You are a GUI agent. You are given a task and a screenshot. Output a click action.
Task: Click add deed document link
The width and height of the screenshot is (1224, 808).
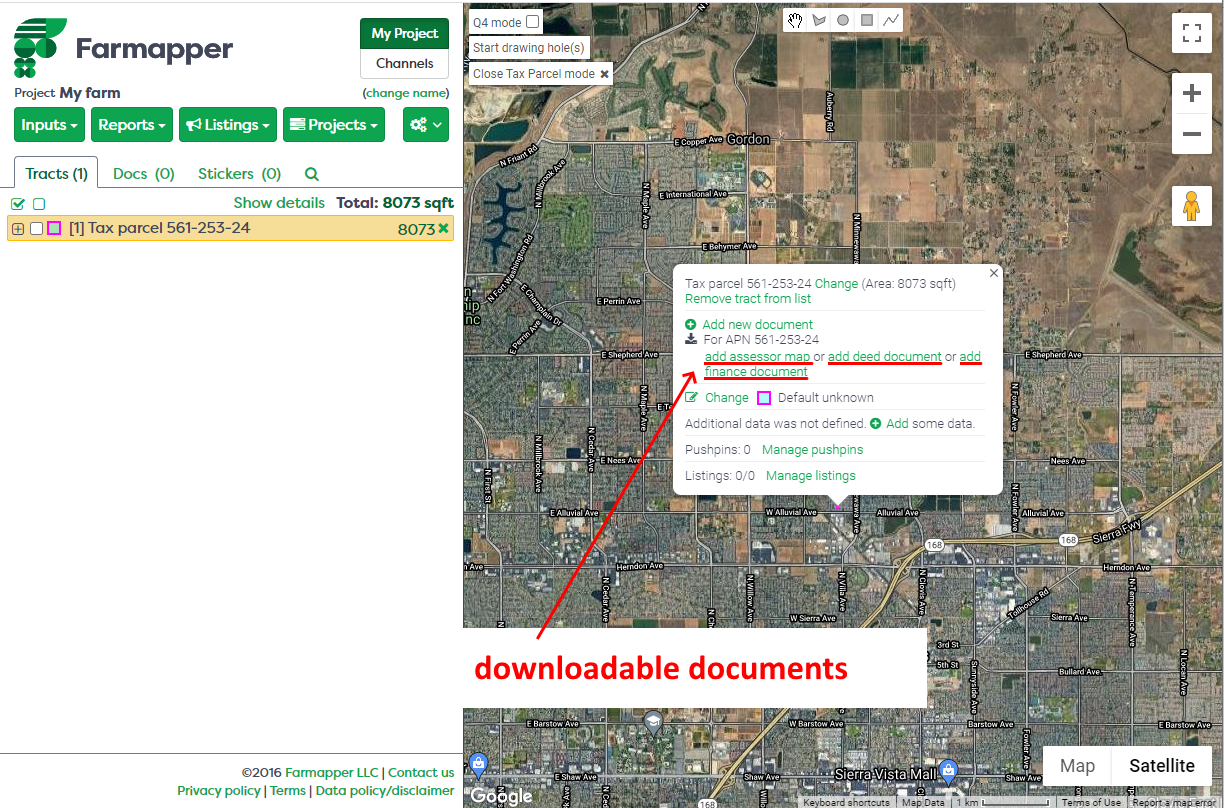tap(885, 357)
